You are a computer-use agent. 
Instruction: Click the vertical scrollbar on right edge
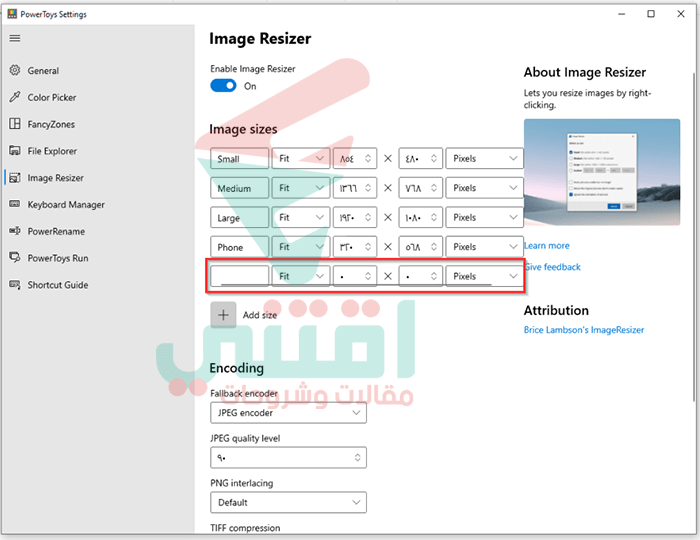pos(694,237)
